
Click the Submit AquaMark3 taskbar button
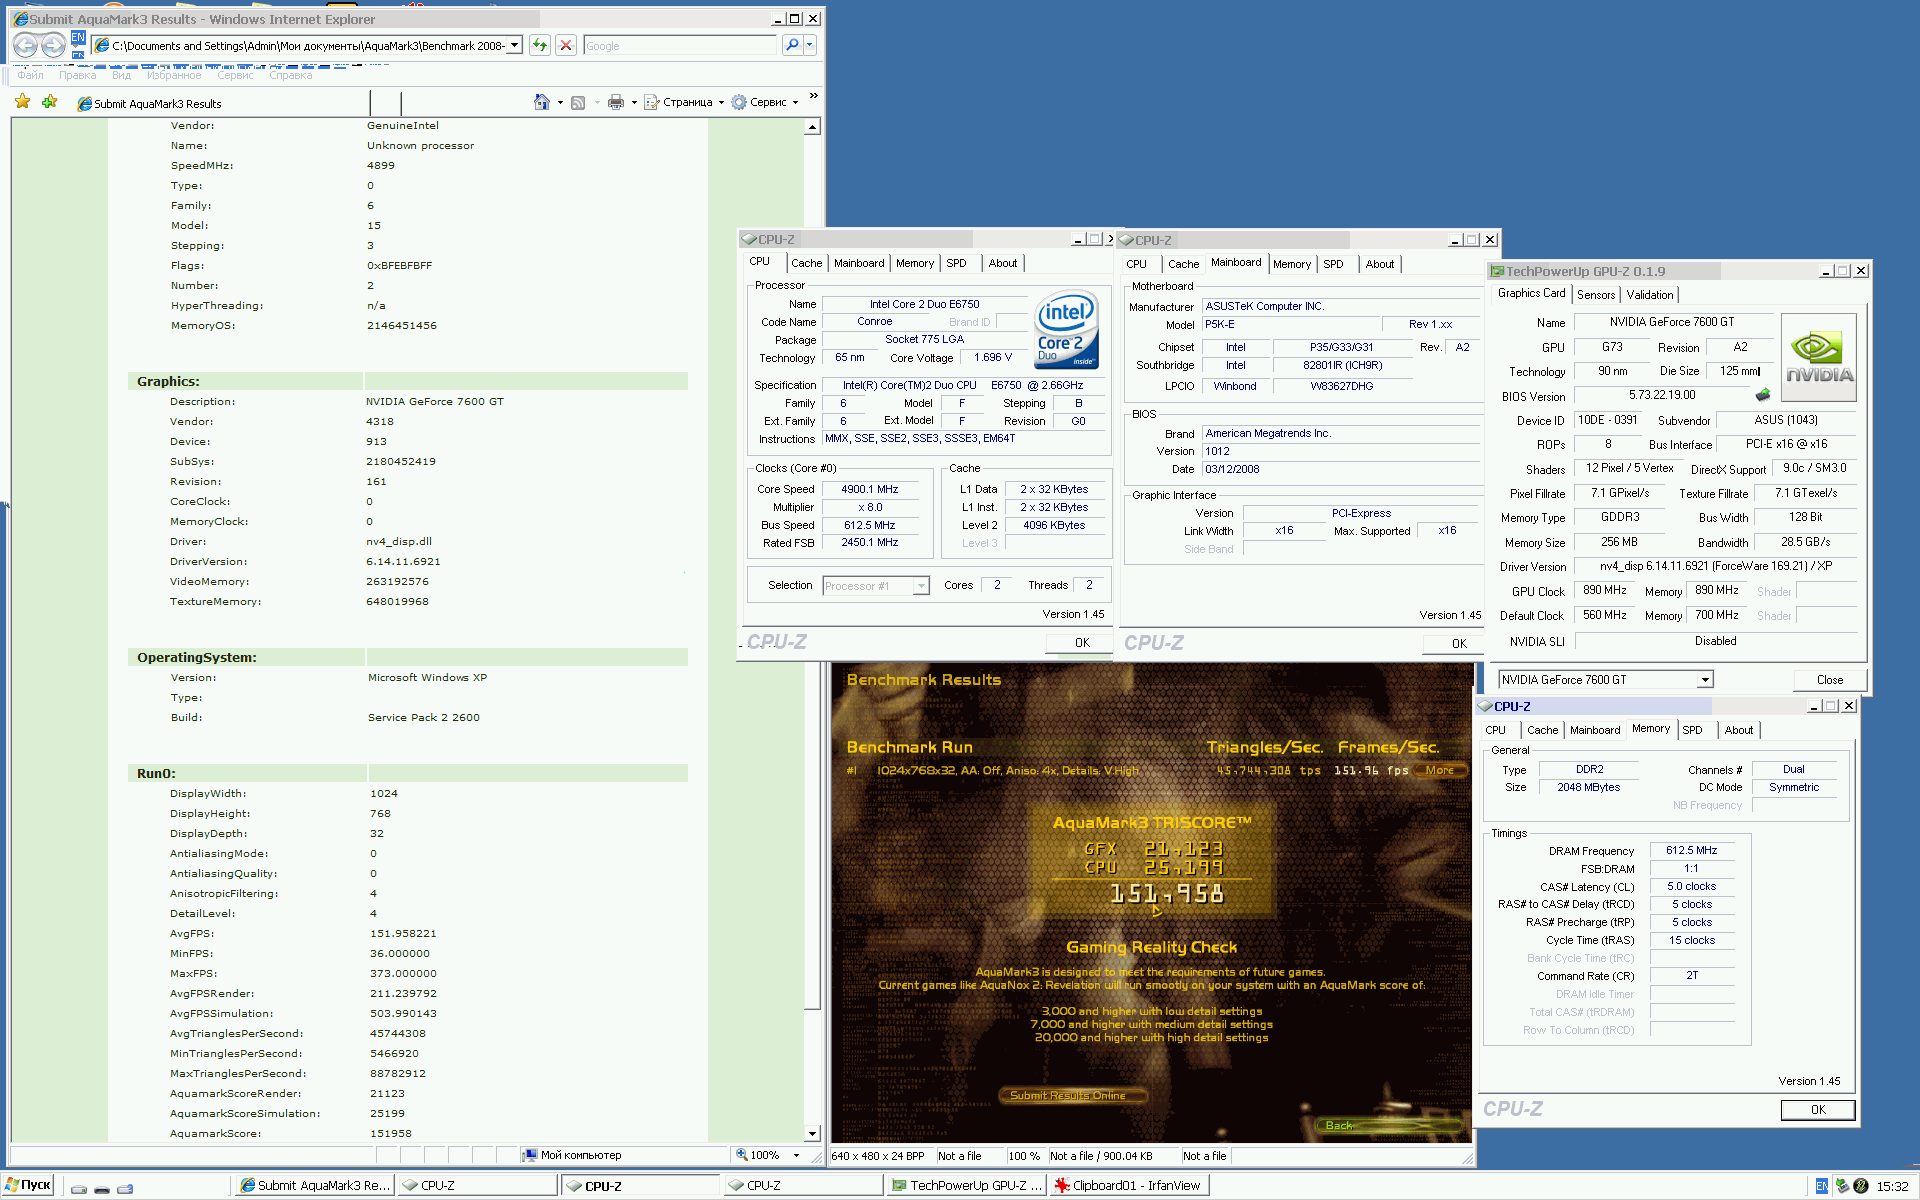[x=315, y=1186]
